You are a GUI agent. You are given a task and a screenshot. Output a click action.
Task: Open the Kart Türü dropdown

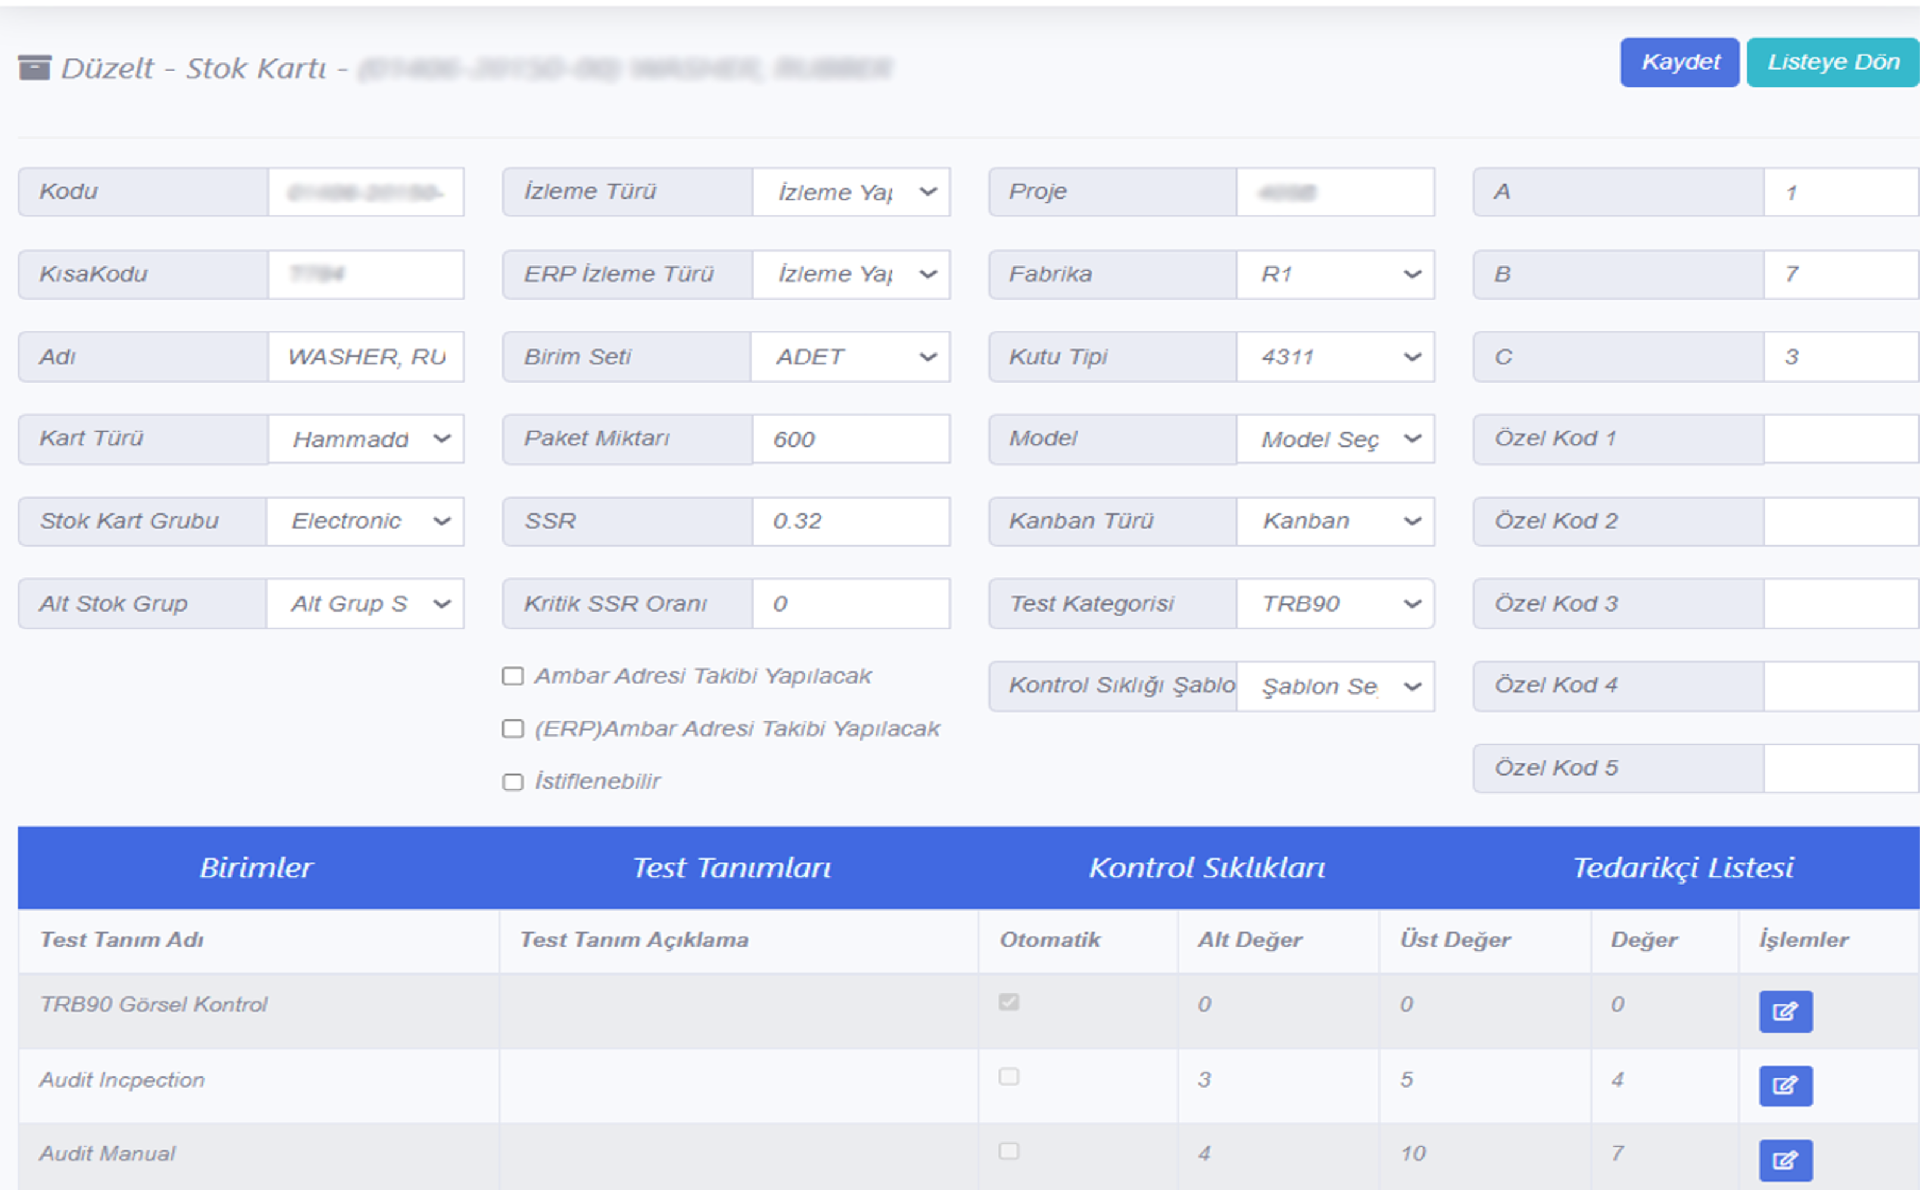365,439
